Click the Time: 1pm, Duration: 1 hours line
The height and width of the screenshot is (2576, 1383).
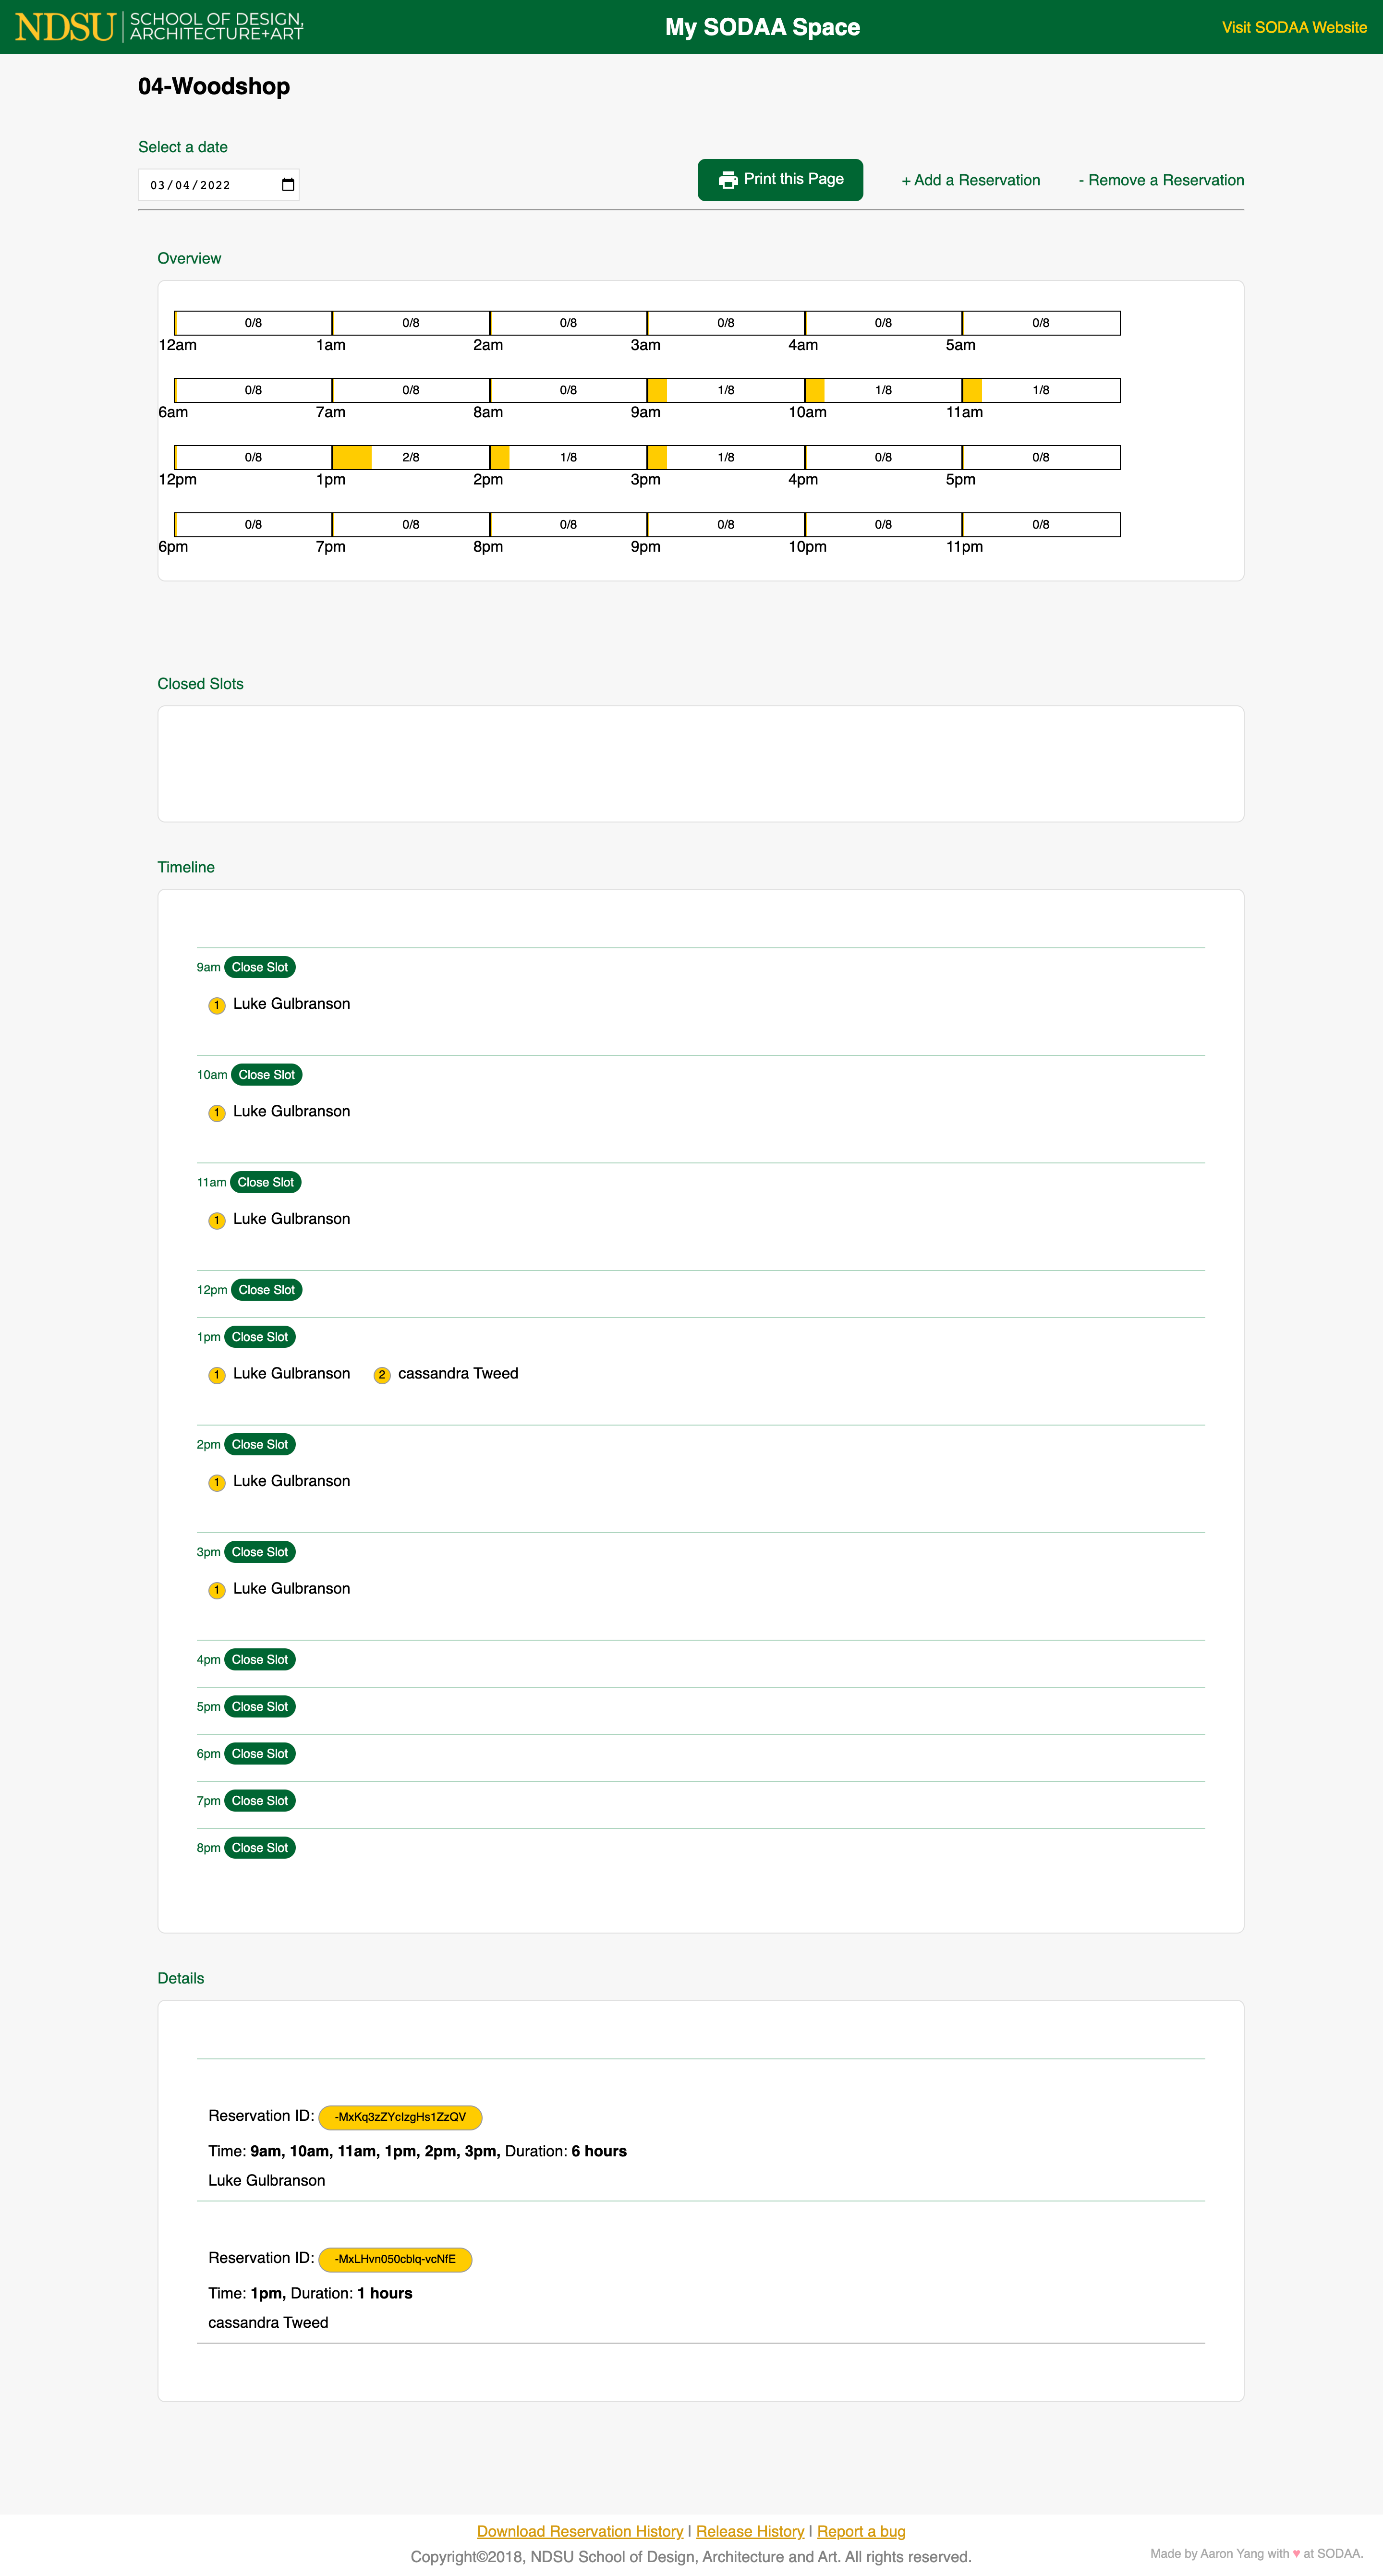(x=310, y=2293)
